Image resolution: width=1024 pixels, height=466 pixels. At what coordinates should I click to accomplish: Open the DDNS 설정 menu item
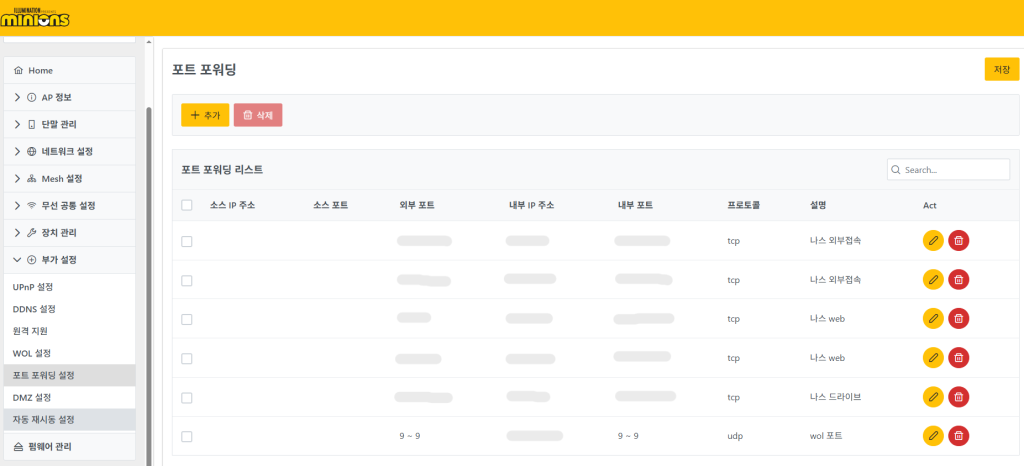click(35, 309)
